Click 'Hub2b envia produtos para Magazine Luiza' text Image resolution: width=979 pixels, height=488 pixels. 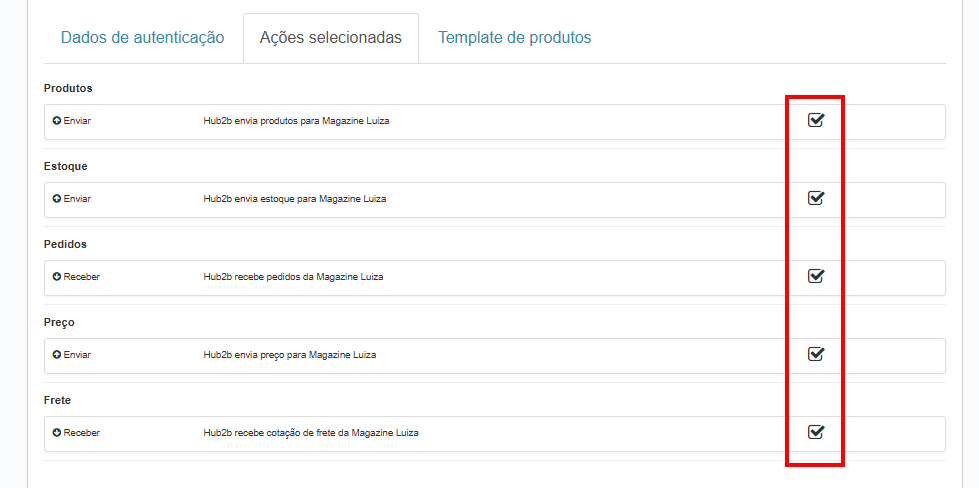[296, 121]
